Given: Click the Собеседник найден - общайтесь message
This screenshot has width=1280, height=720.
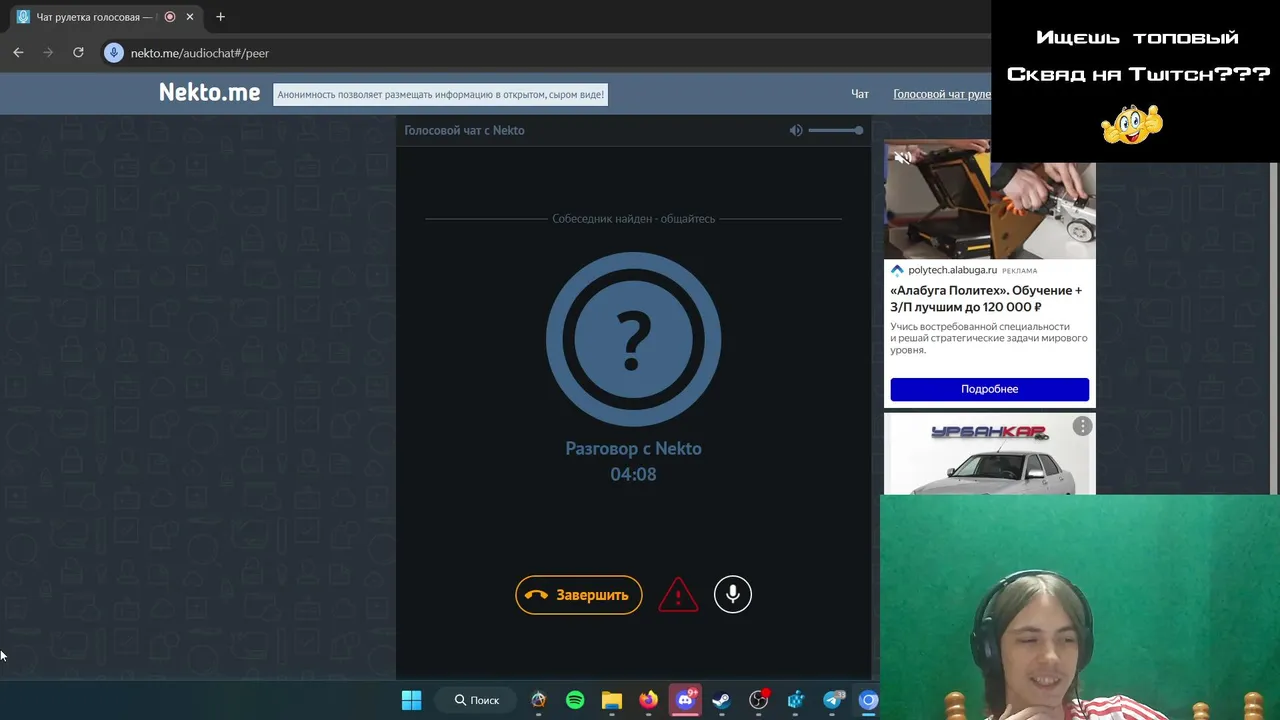Looking at the screenshot, I should (x=633, y=219).
